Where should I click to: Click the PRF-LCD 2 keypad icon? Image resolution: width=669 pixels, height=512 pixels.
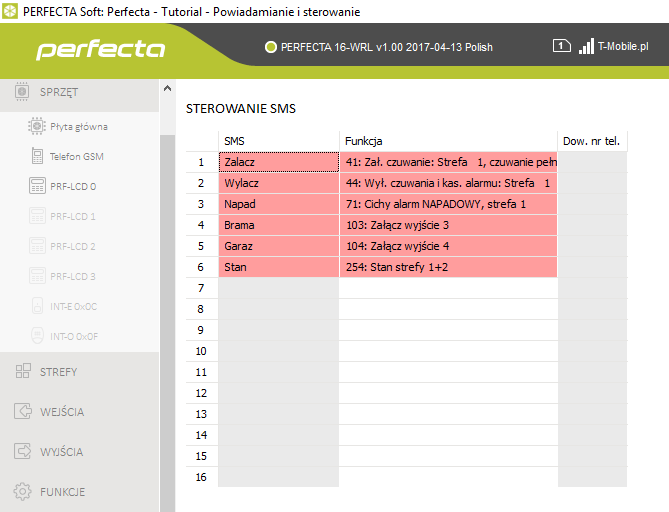[37, 246]
